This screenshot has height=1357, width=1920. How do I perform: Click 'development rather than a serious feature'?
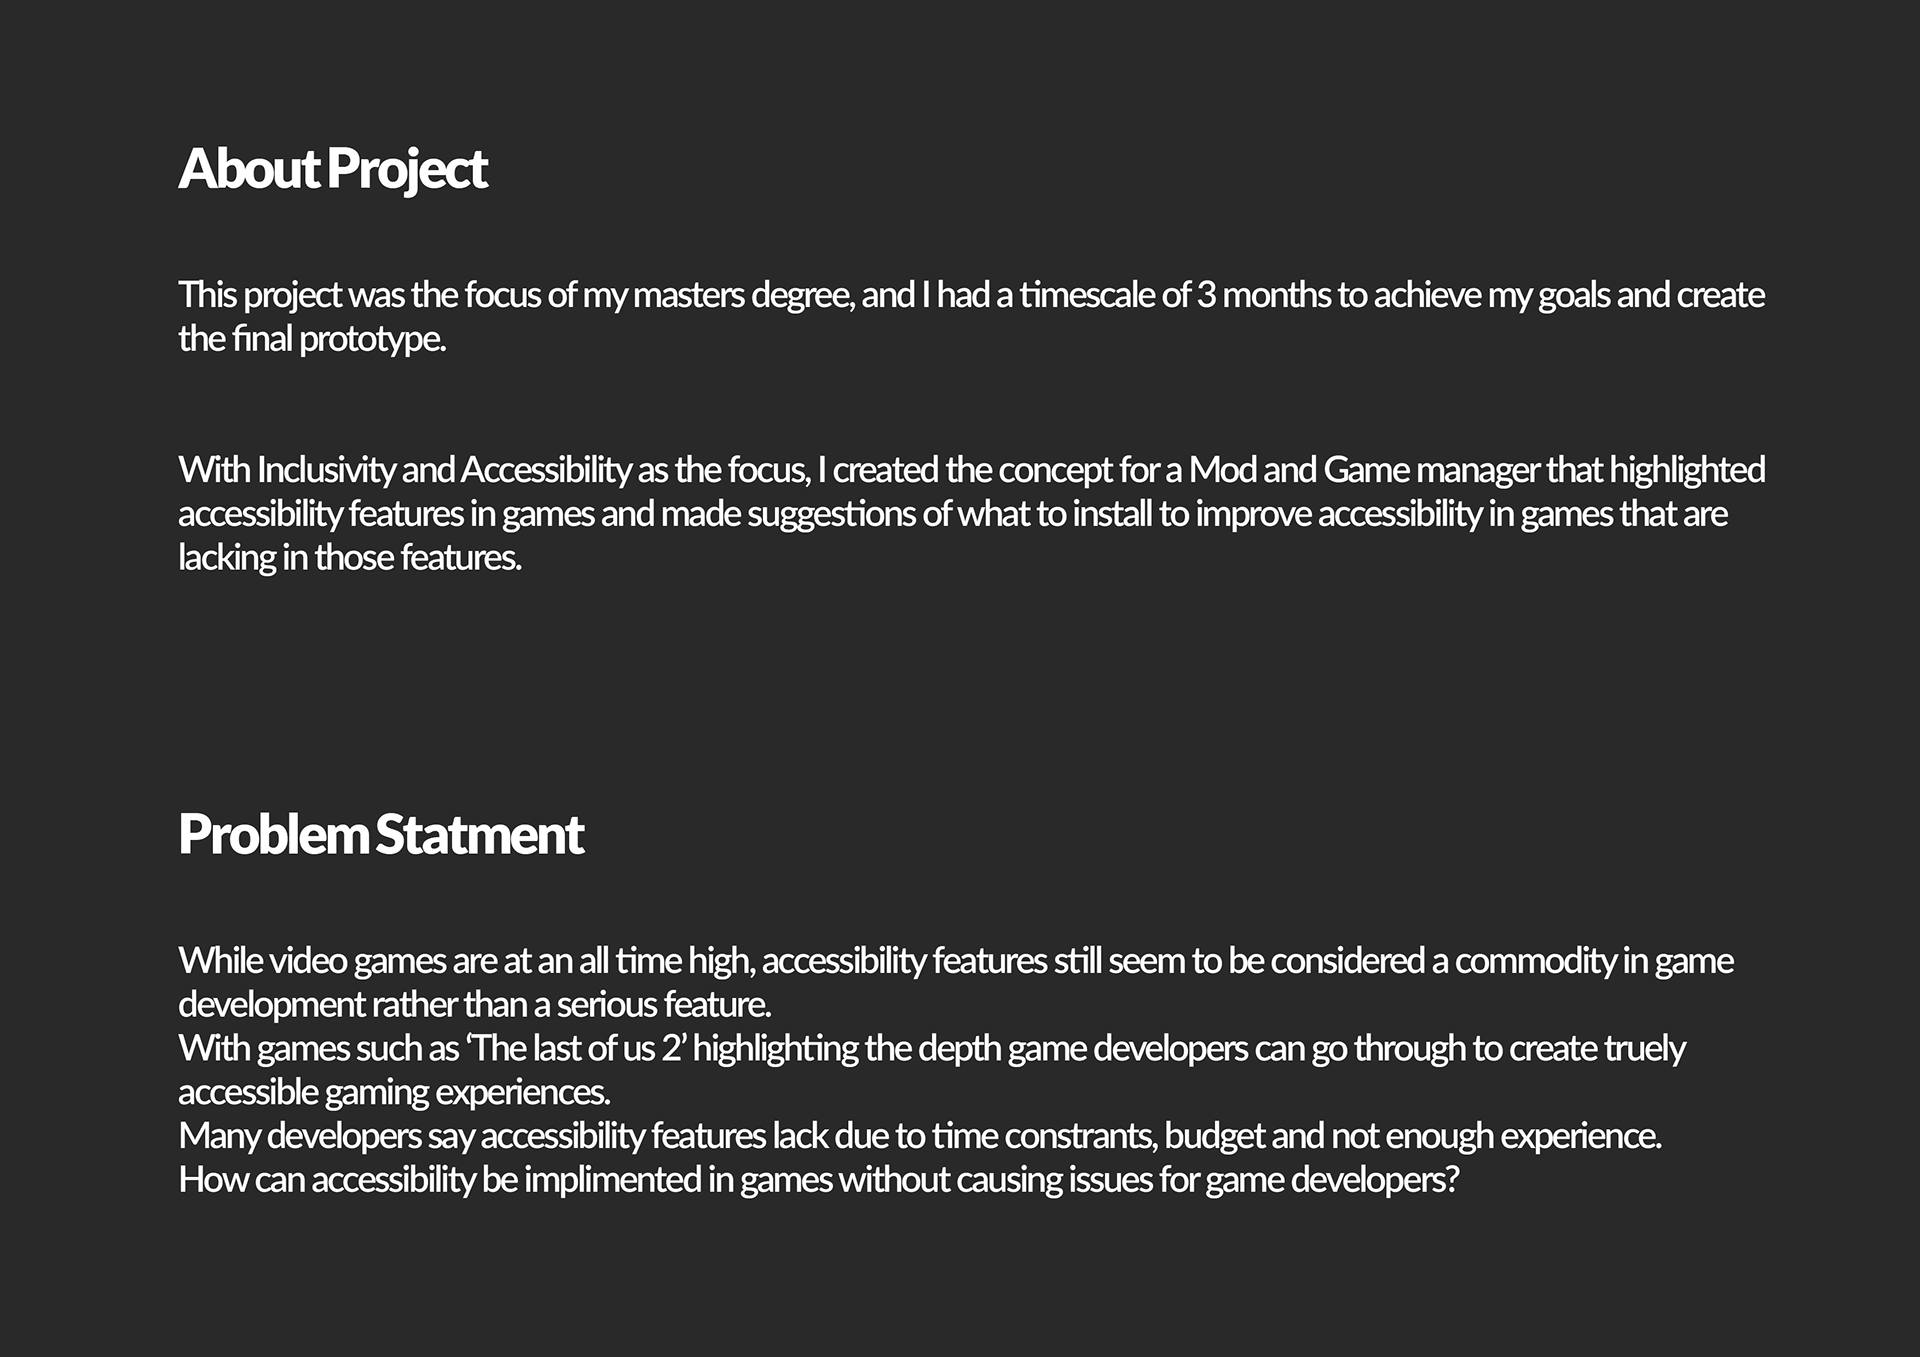[474, 1004]
